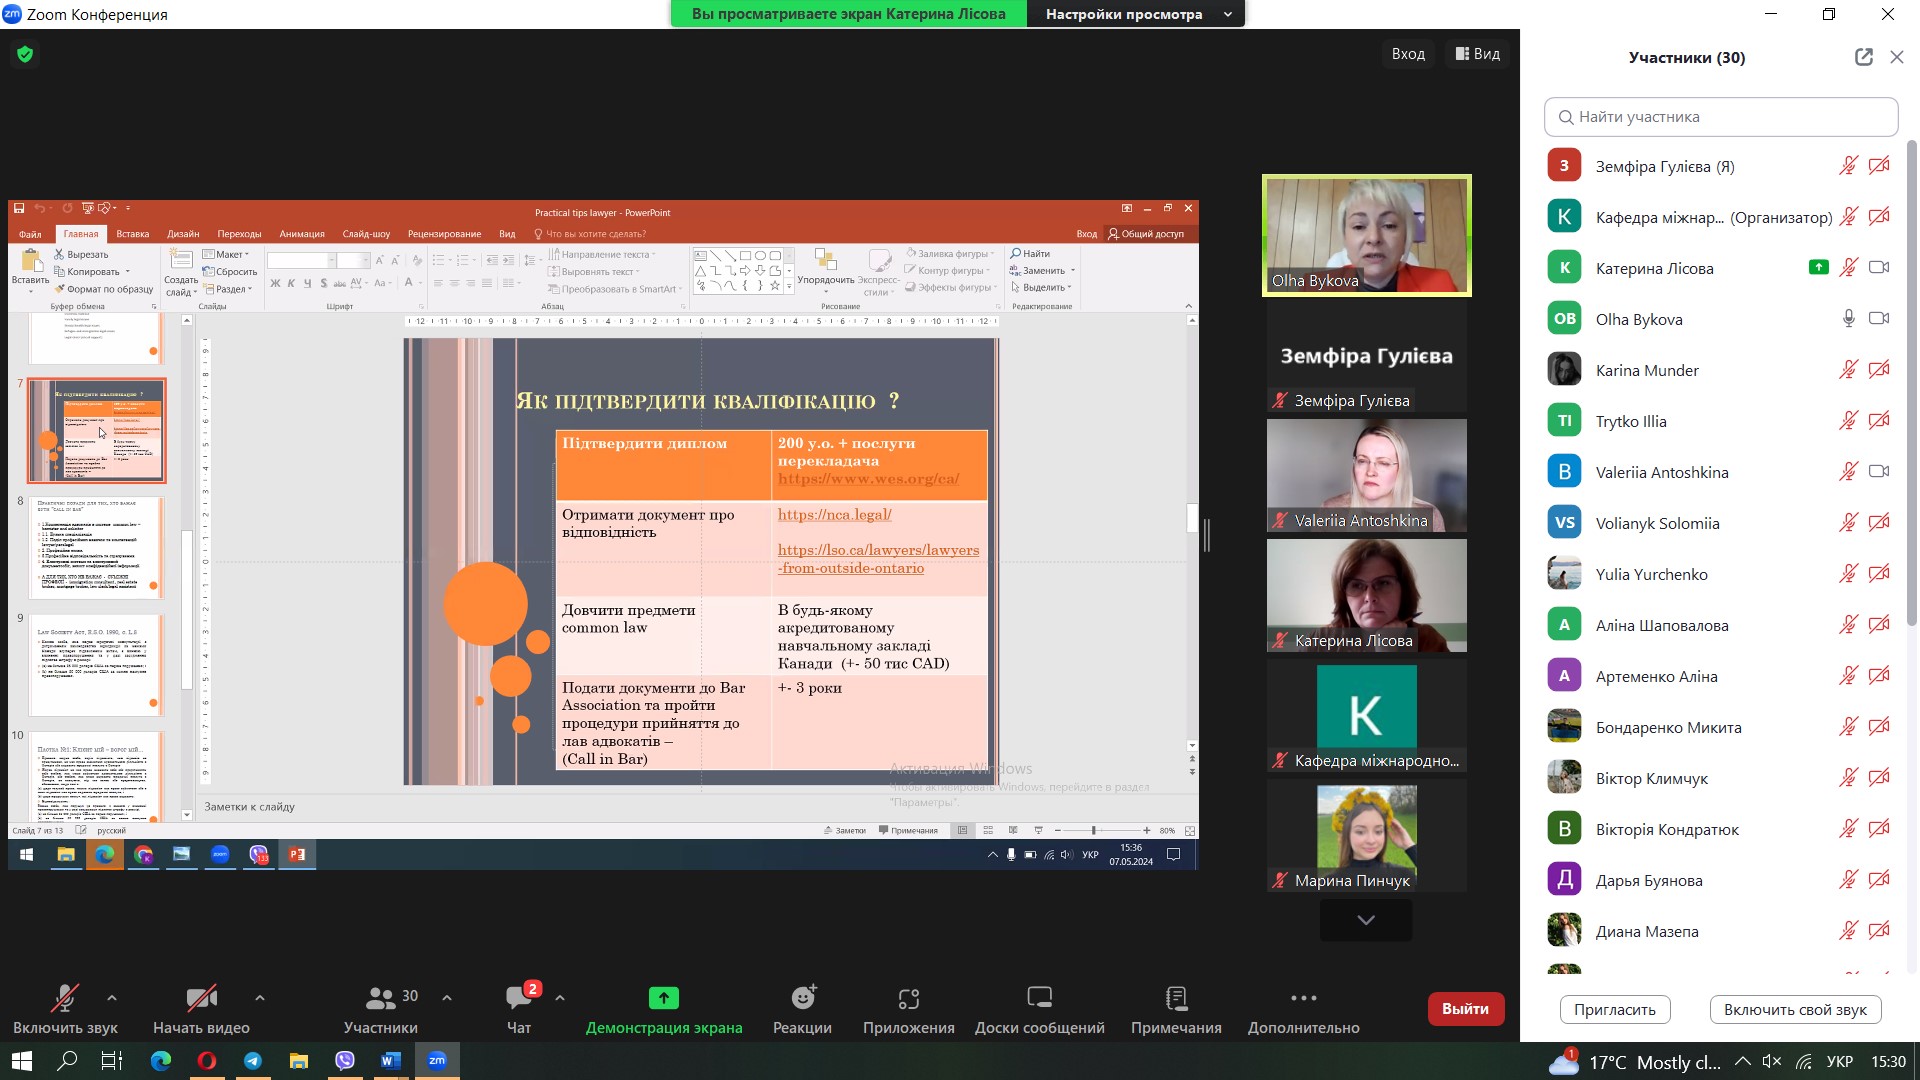Toggle Земфіра Гулієва's camera-off icon
This screenshot has height=1080, width=1920.
(1879, 165)
